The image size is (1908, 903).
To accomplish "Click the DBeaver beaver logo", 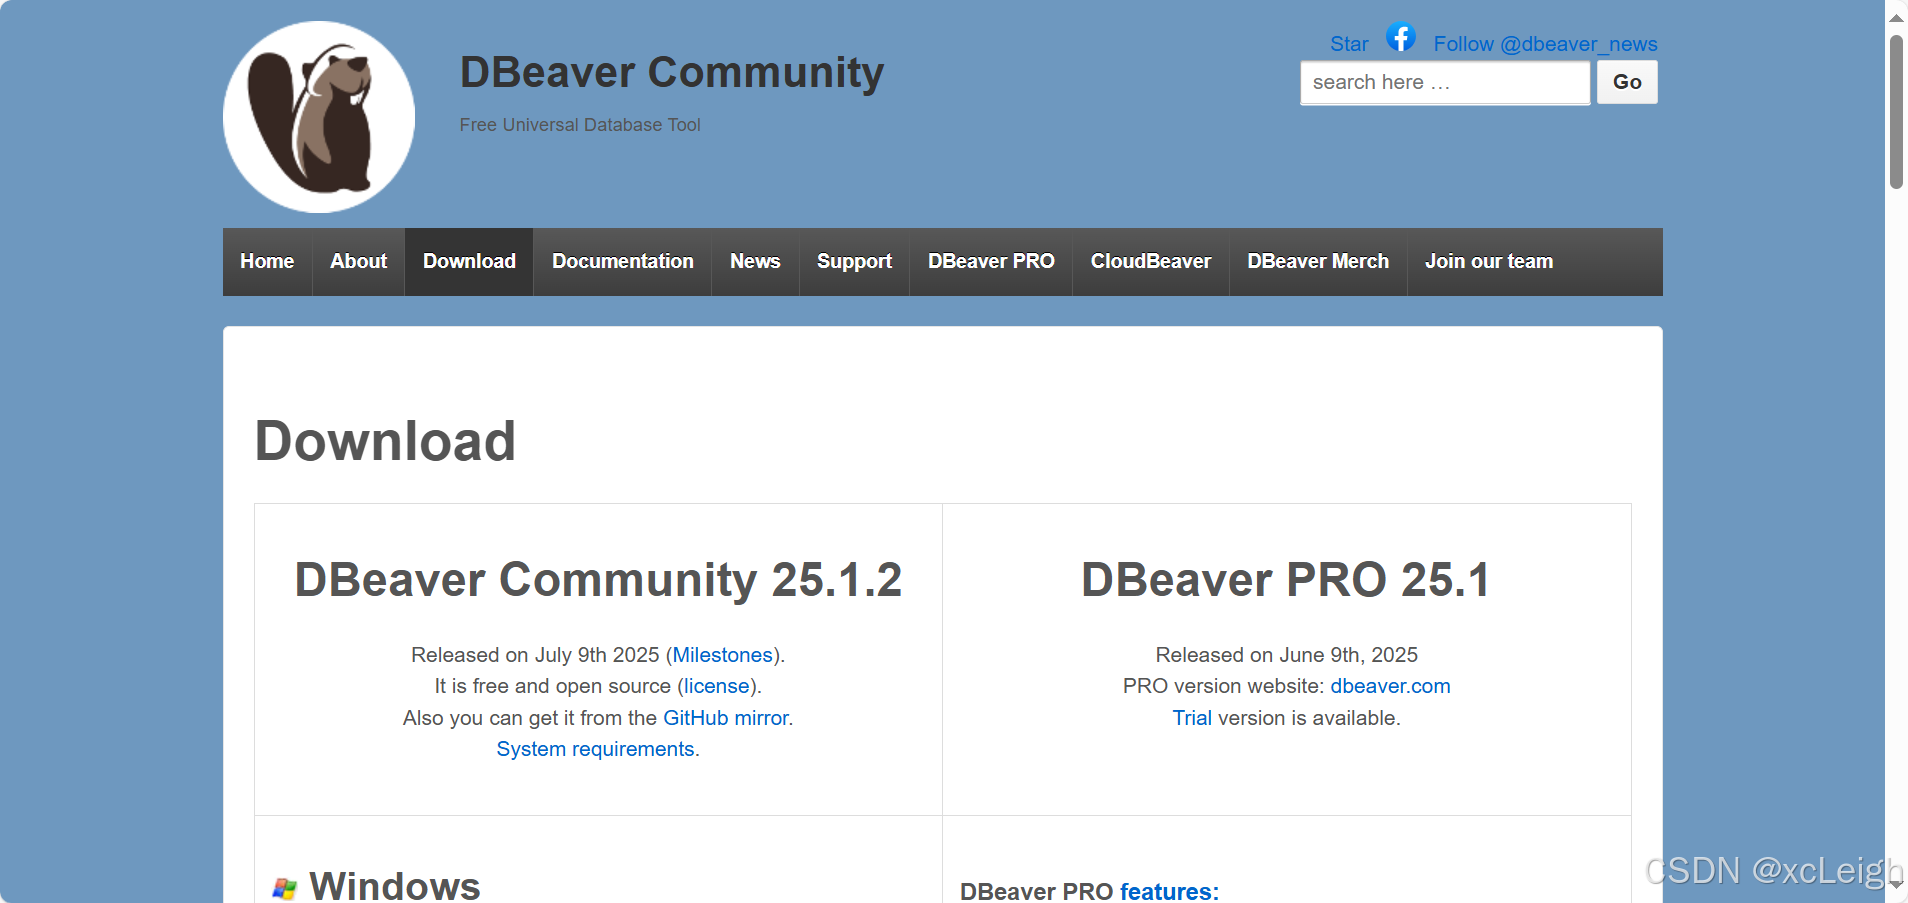I will pyautogui.click(x=319, y=117).
